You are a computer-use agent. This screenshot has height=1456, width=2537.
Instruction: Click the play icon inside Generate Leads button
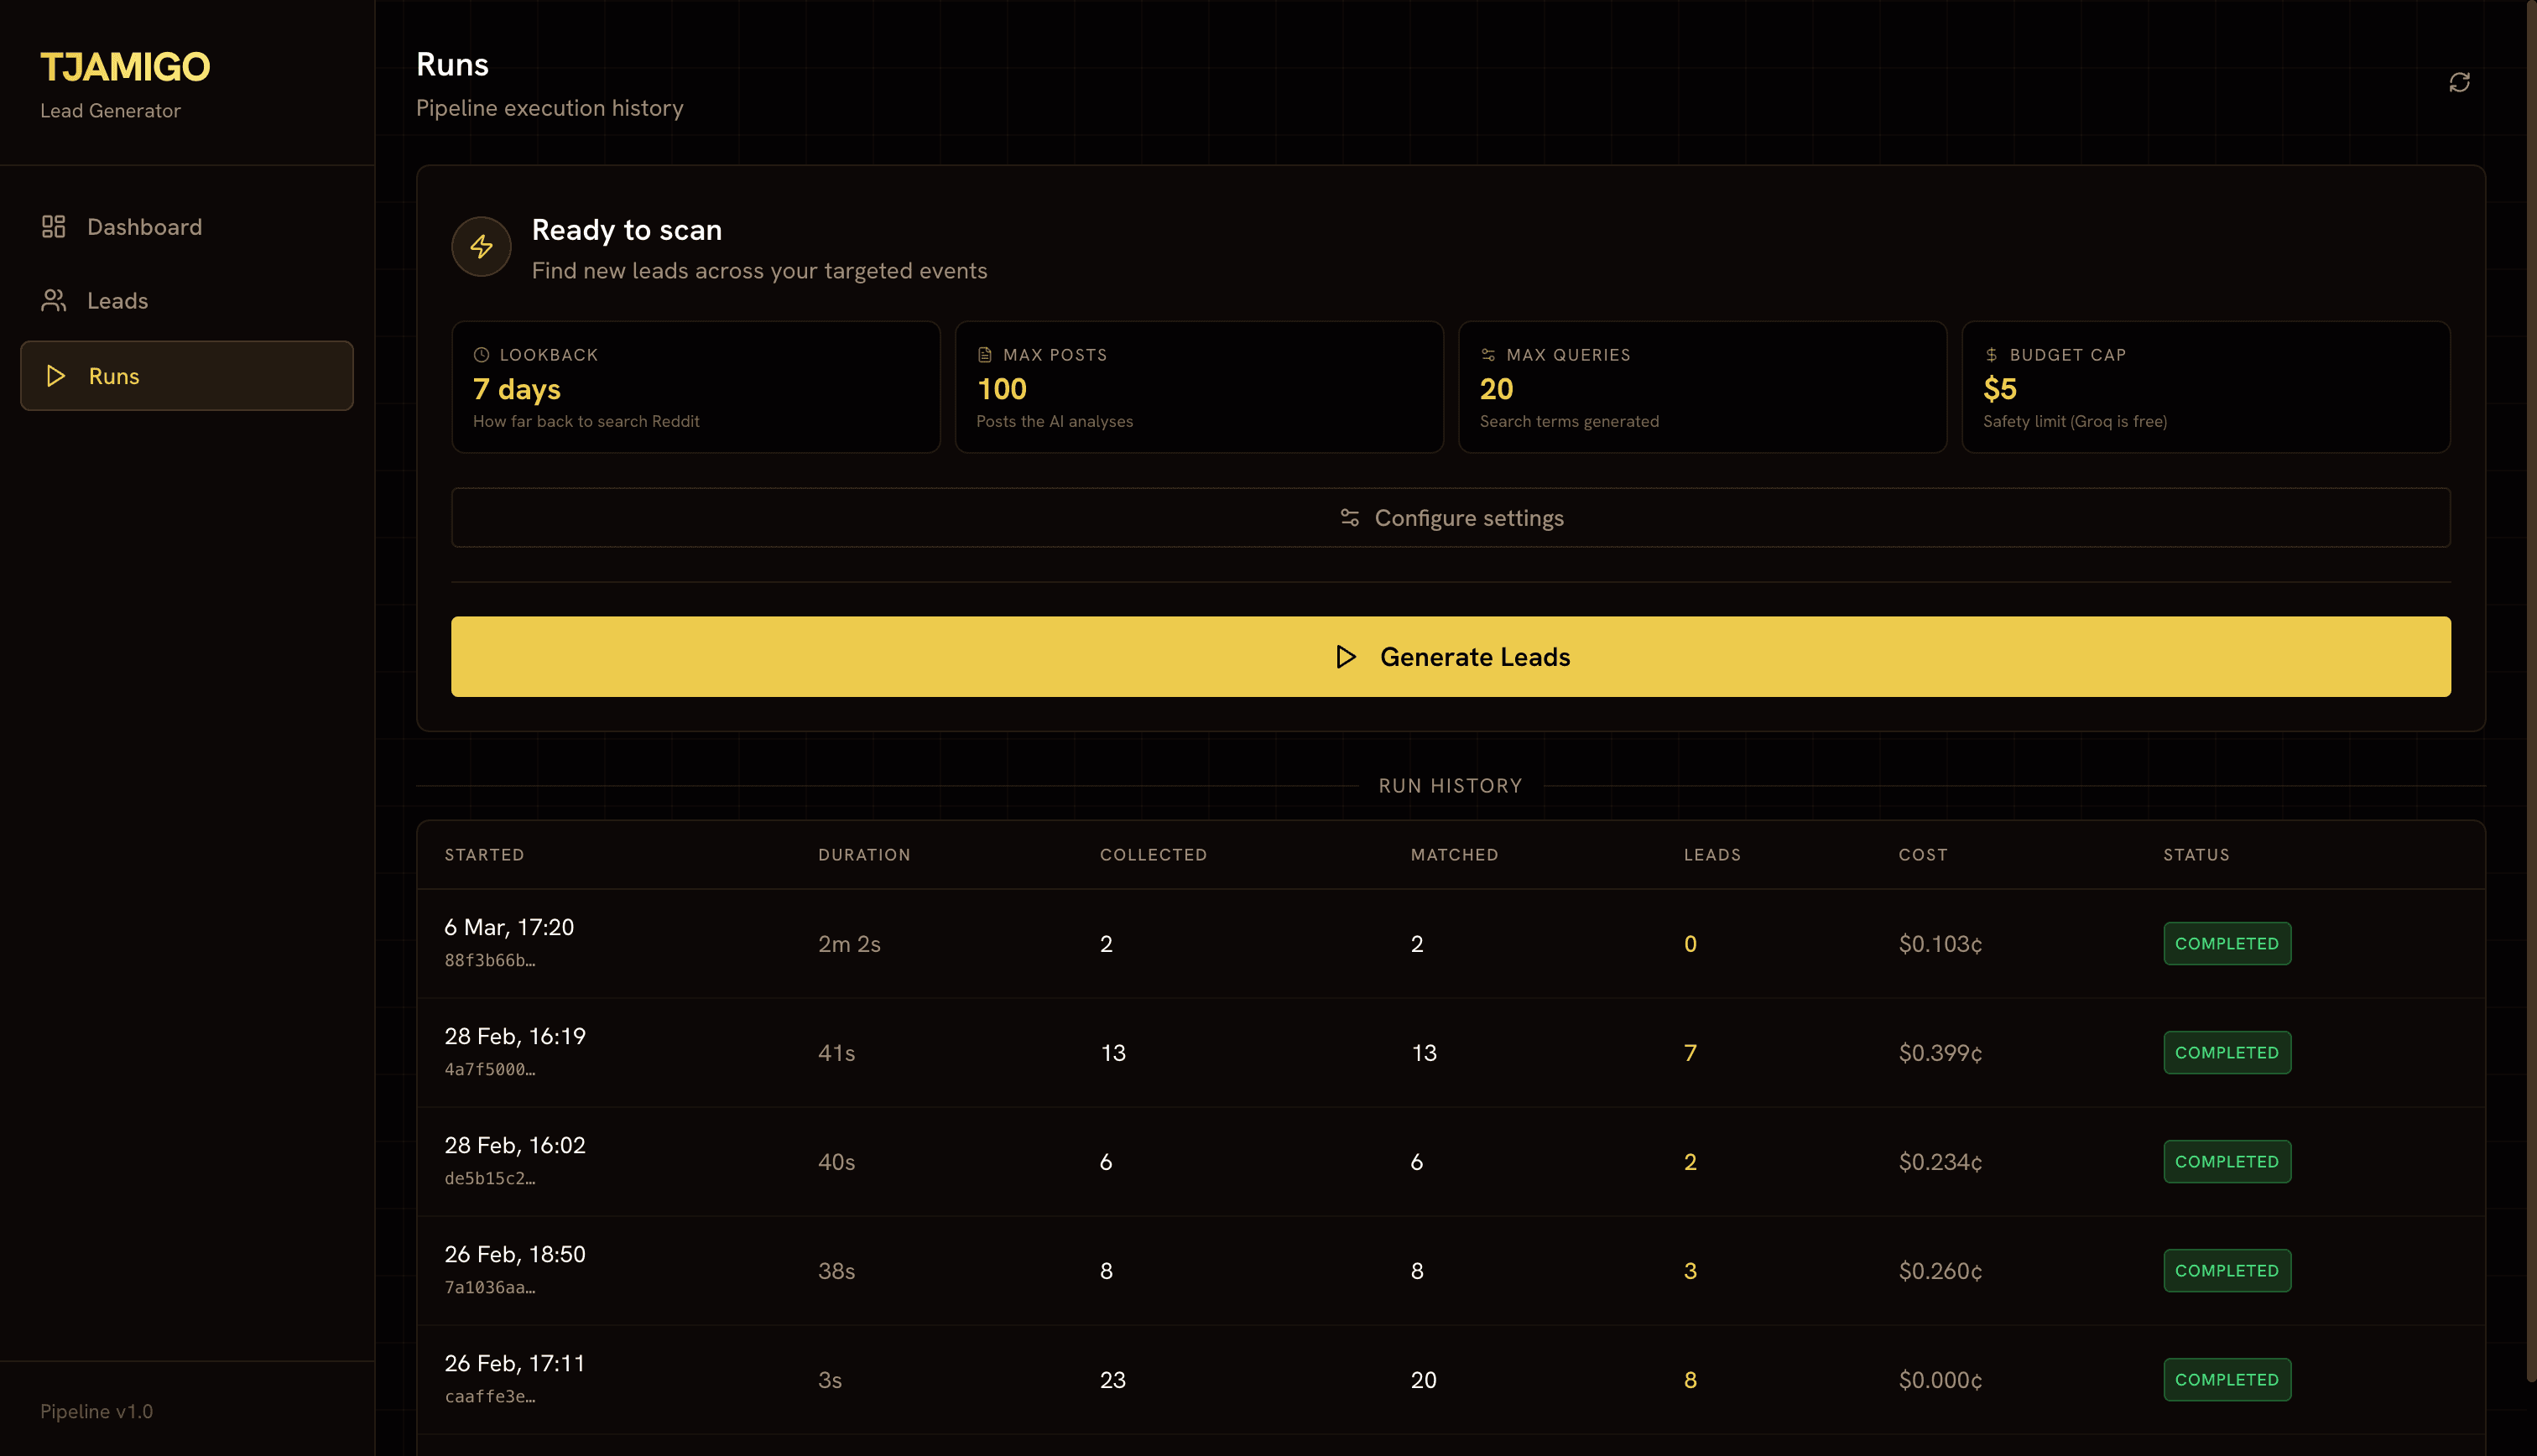[x=1346, y=657]
